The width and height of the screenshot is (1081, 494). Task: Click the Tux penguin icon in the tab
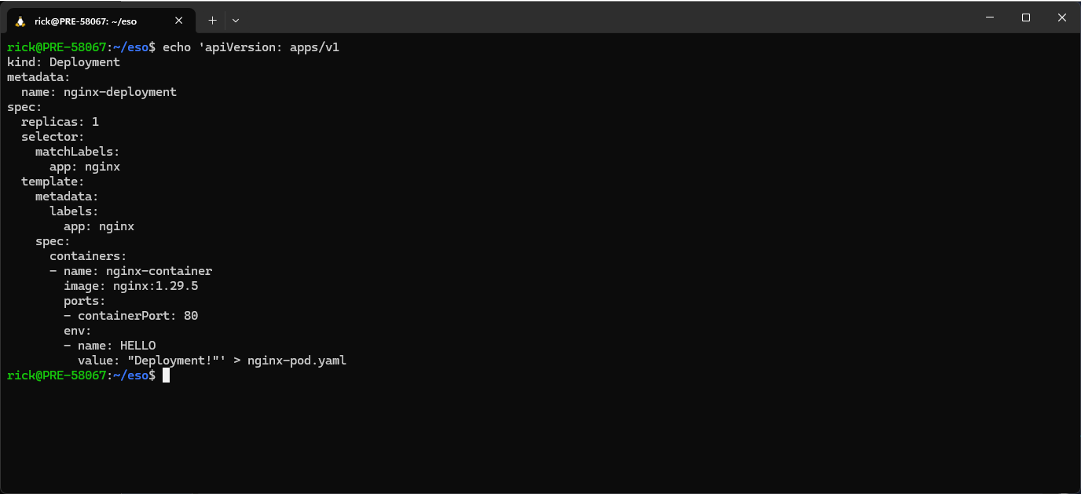point(20,21)
